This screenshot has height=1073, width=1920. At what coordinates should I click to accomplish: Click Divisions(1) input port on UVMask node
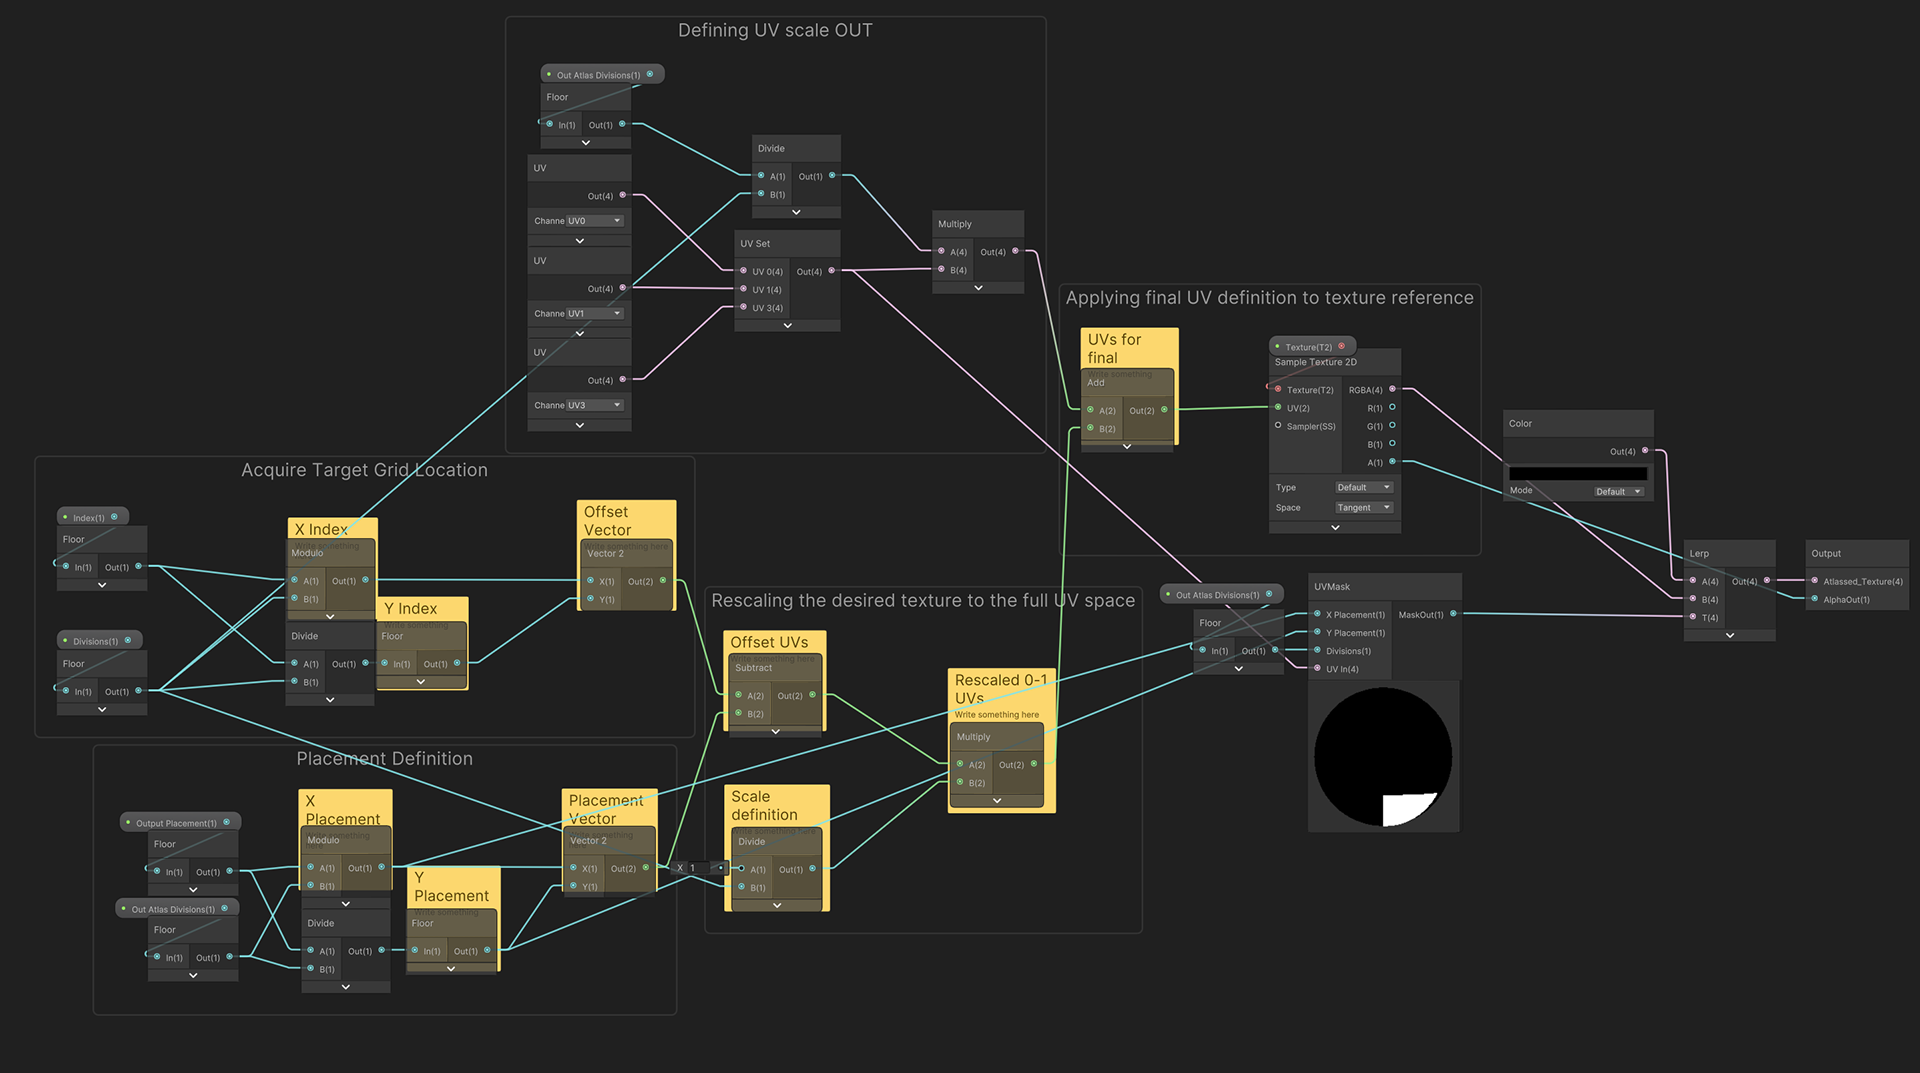[1317, 651]
